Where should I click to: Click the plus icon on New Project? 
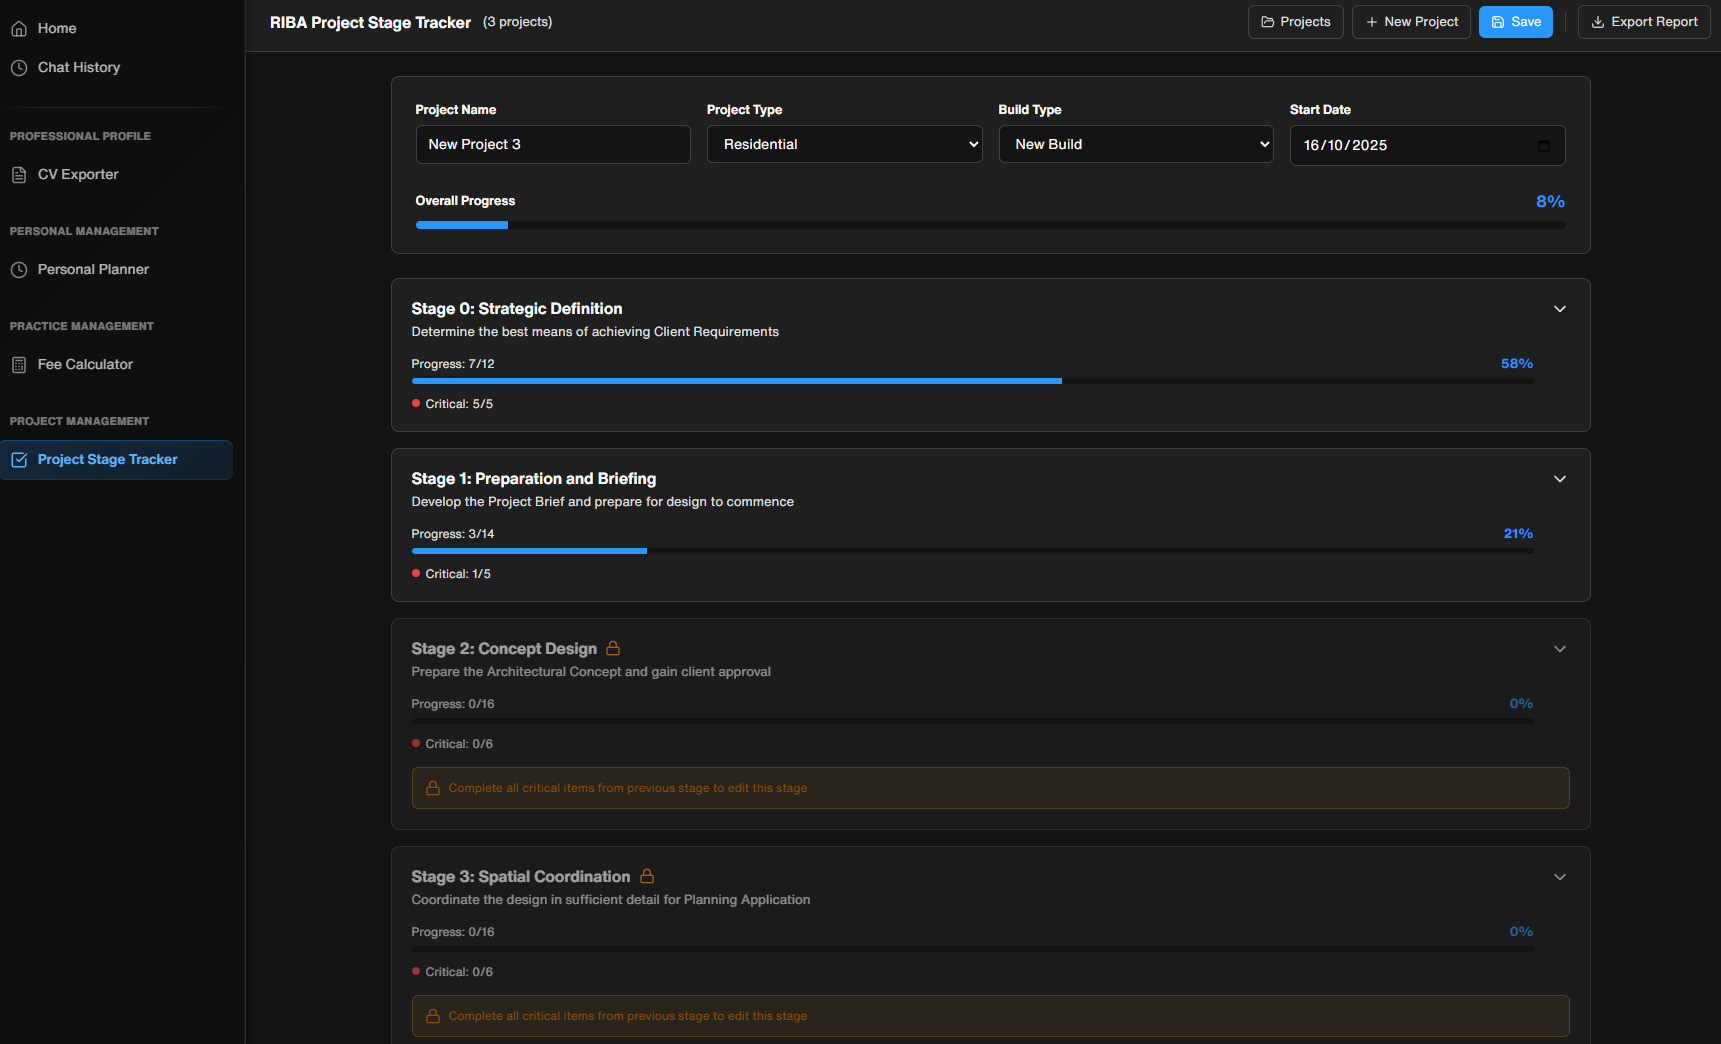1370,21
